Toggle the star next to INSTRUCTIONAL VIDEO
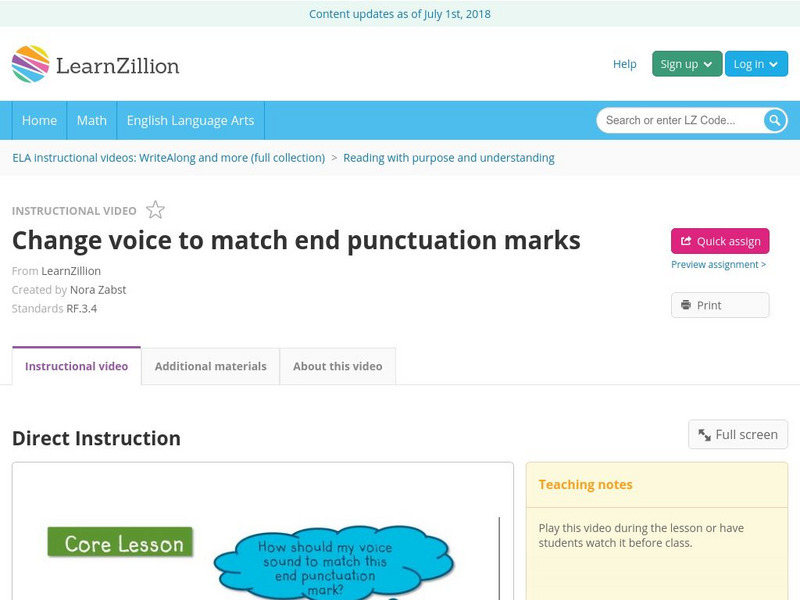Image resolution: width=800 pixels, height=600 pixels. coord(155,210)
